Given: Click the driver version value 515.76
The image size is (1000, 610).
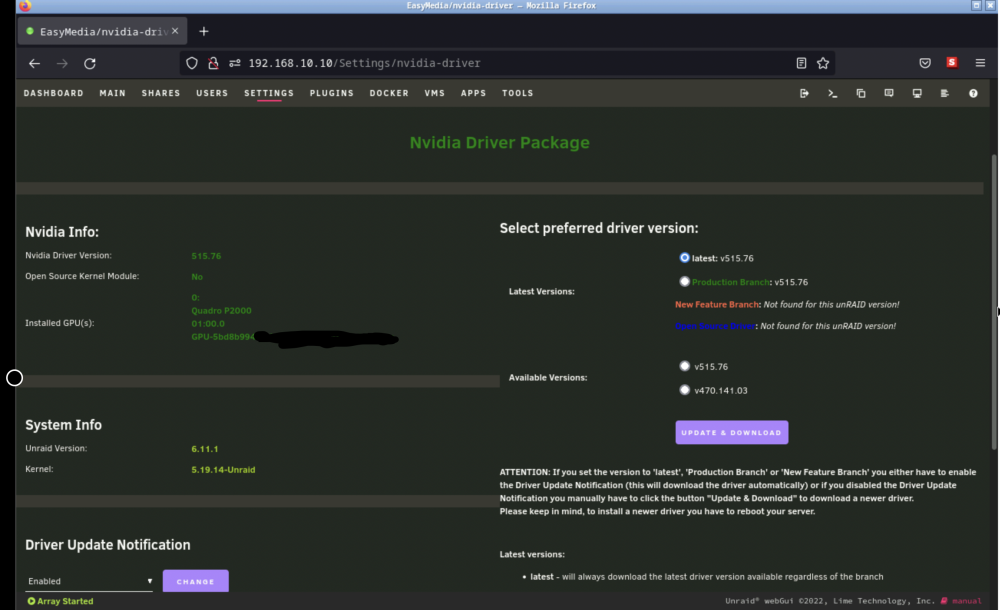Looking at the screenshot, I should coord(206,256).
